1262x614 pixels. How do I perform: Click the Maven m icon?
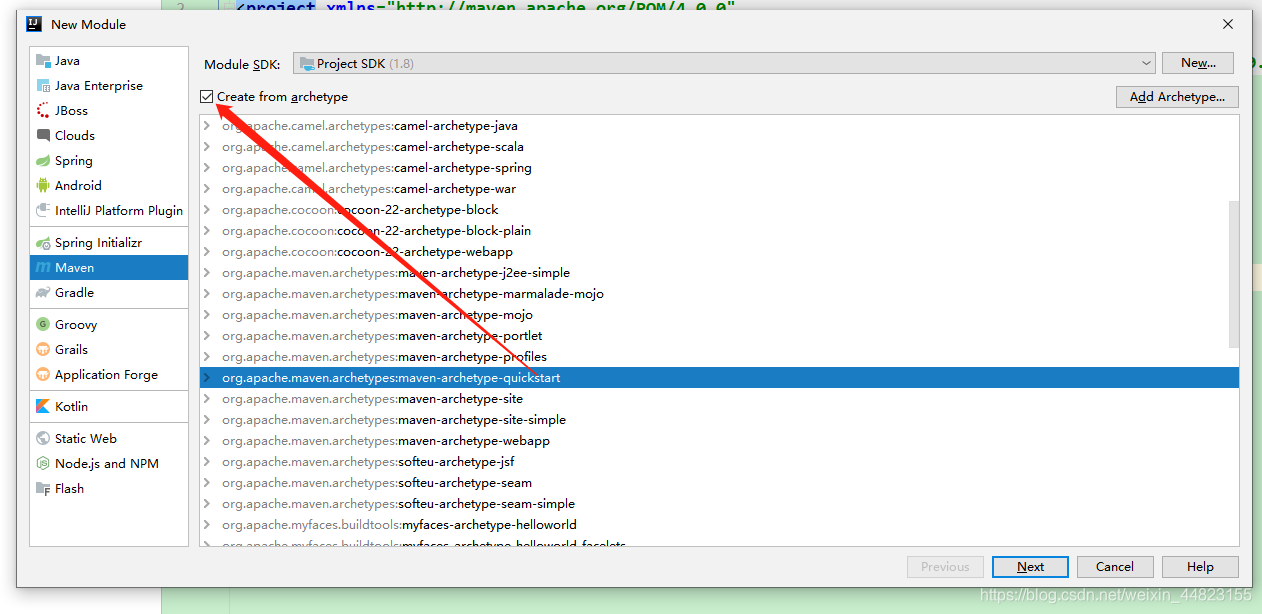pyautogui.click(x=43, y=267)
